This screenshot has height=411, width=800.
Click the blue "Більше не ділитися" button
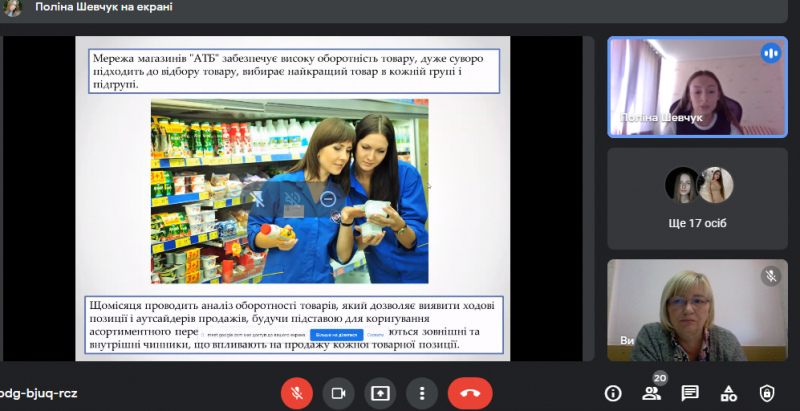coord(336,335)
